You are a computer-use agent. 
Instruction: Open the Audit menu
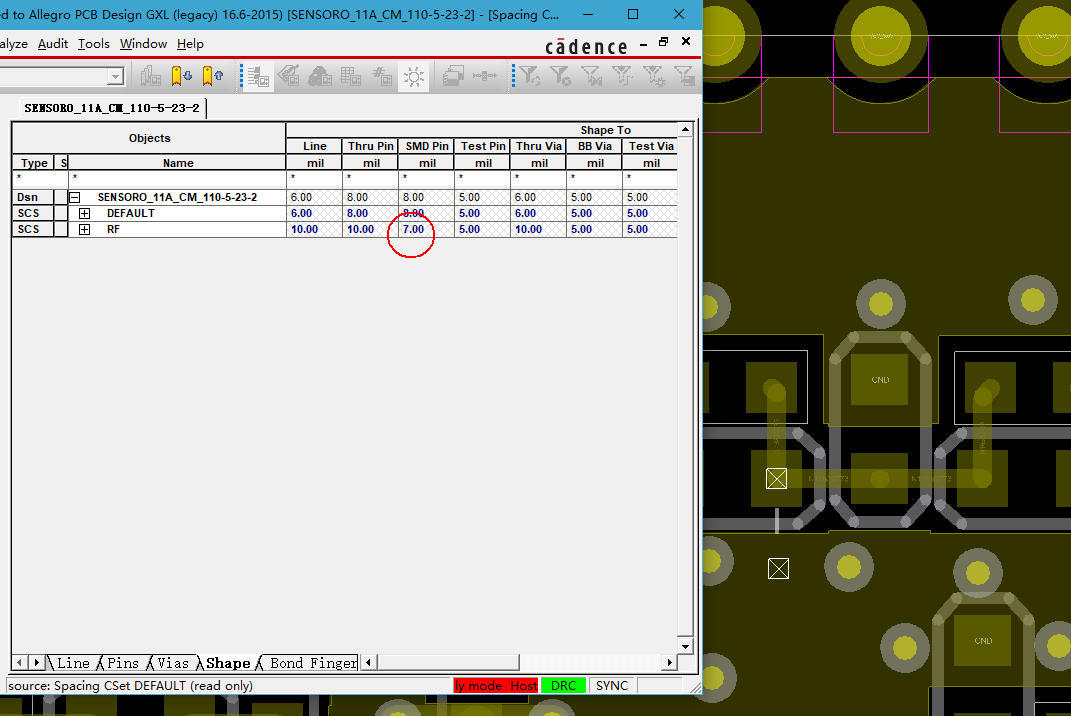click(53, 44)
